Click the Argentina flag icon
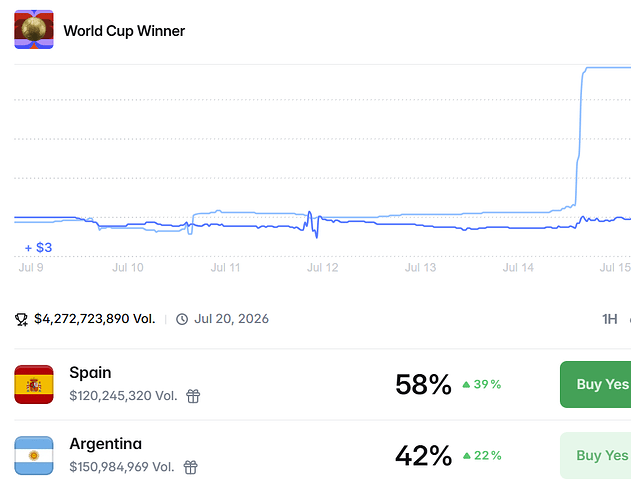 point(34,456)
